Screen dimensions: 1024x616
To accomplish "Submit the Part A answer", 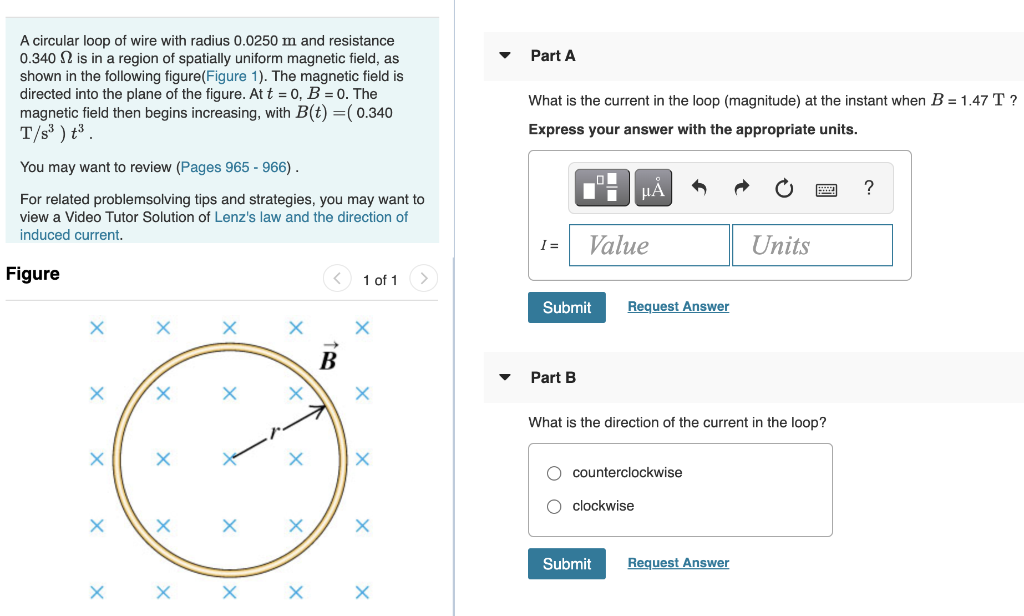I will pos(566,307).
